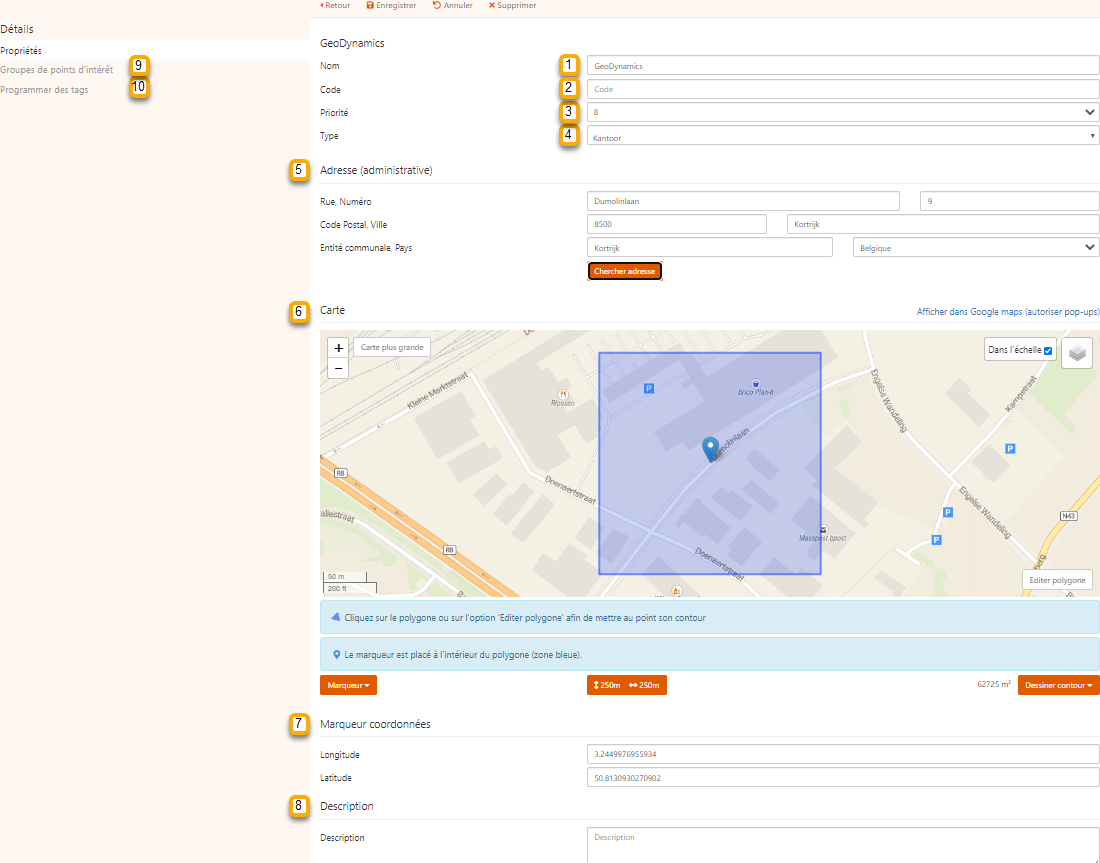Click Enregistrer in the top toolbar
The image size is (1100, 863).
click(392, 6)
